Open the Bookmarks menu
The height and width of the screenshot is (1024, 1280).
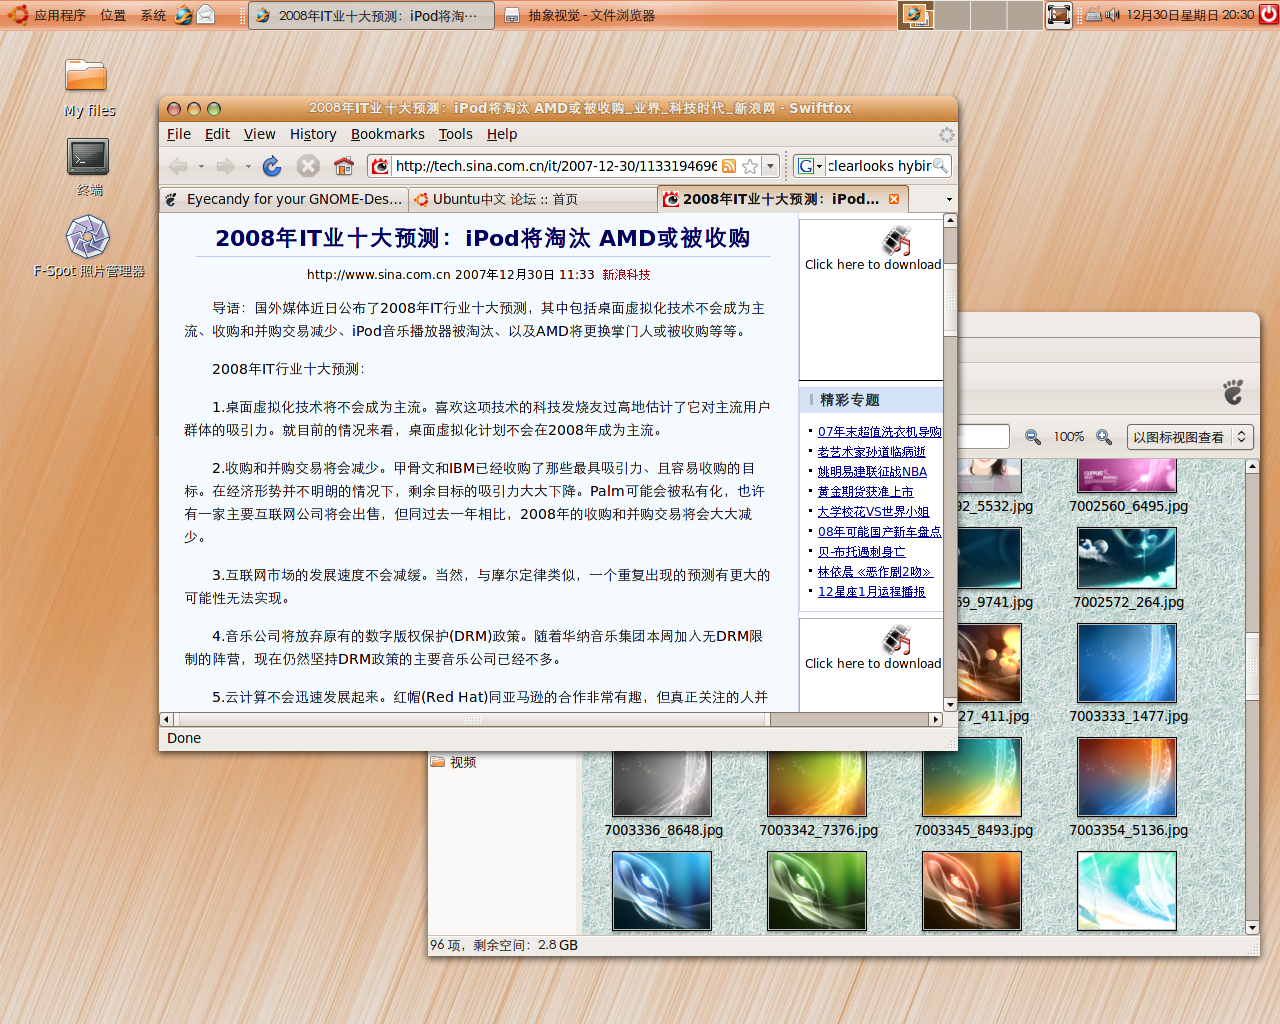(x=387, y=134)
